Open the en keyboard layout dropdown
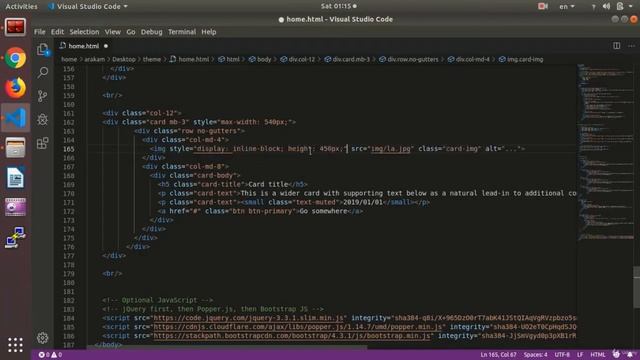This screenshot has width=640, height=360. tap(567, 6)
